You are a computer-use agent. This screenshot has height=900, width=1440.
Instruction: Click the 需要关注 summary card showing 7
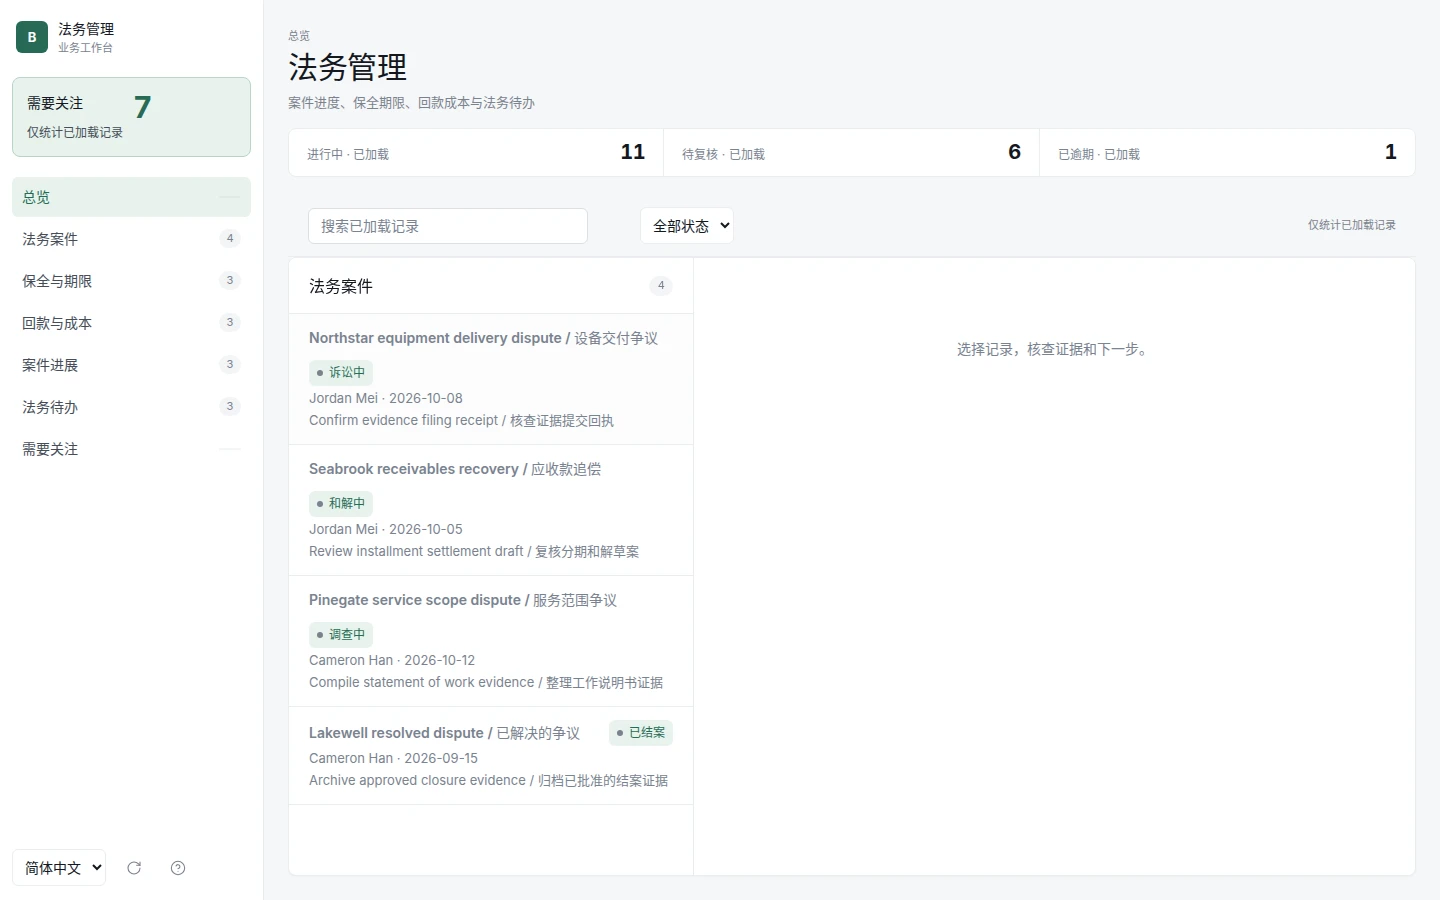[x=131, y=117]
